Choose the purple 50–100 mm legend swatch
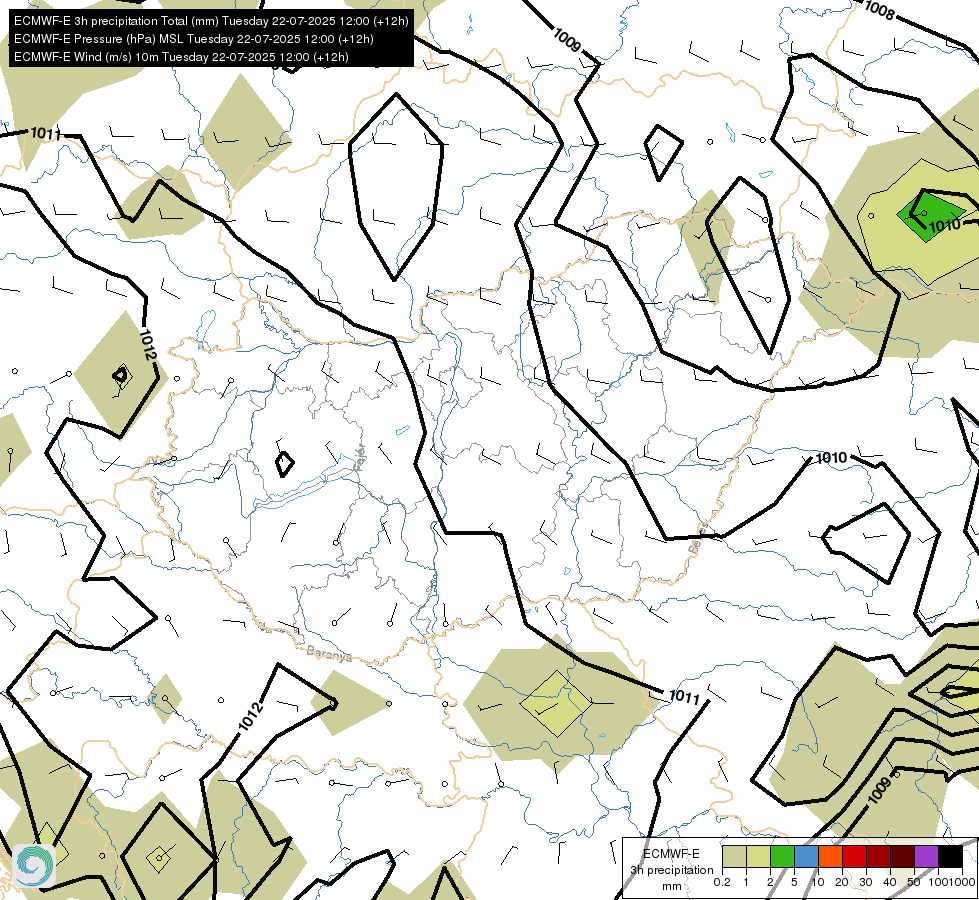Image resolution: width=979 pixels, height=900 pixels. [x=927, y=856]
